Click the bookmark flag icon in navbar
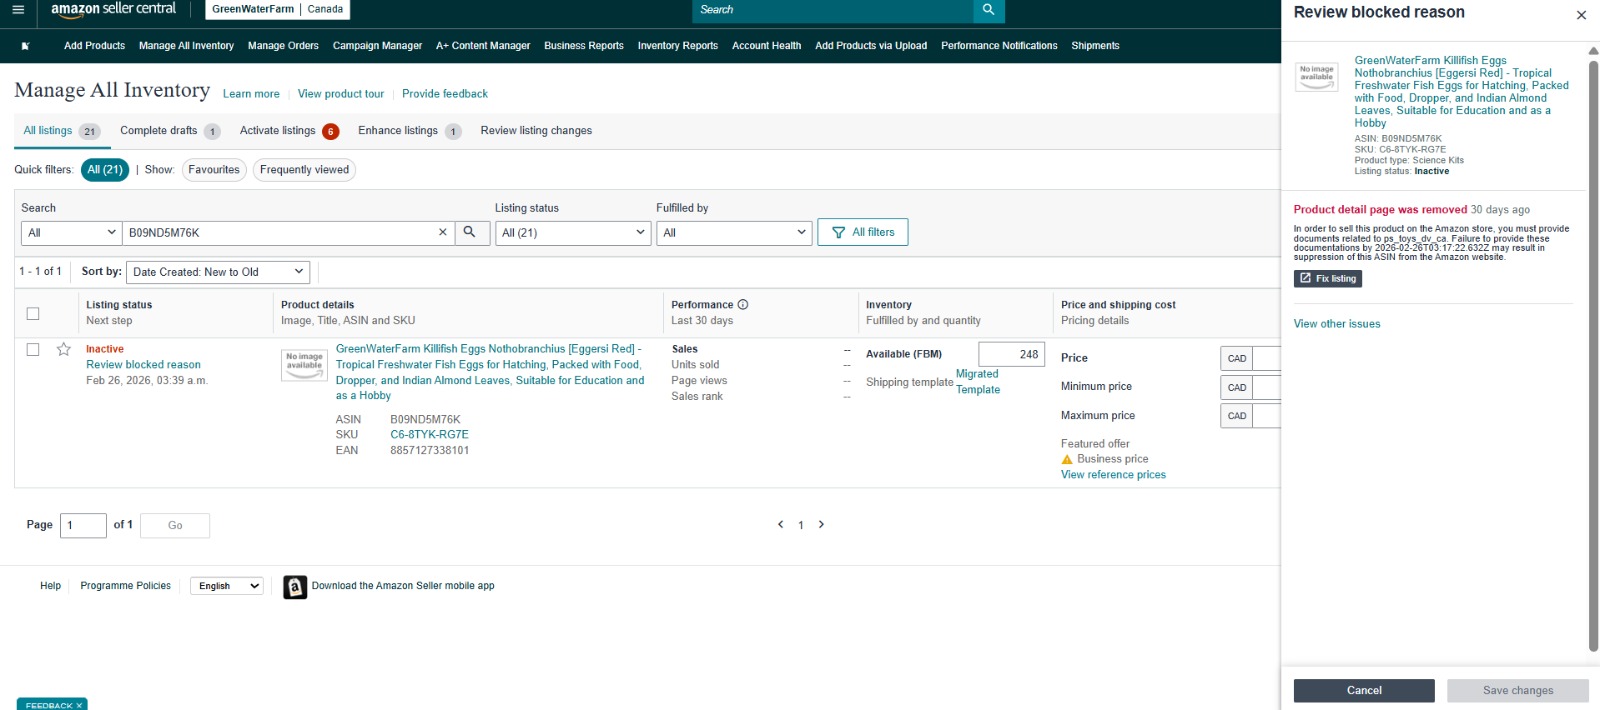Viewport: 1600px width, 710px height. tap(26, 46)
